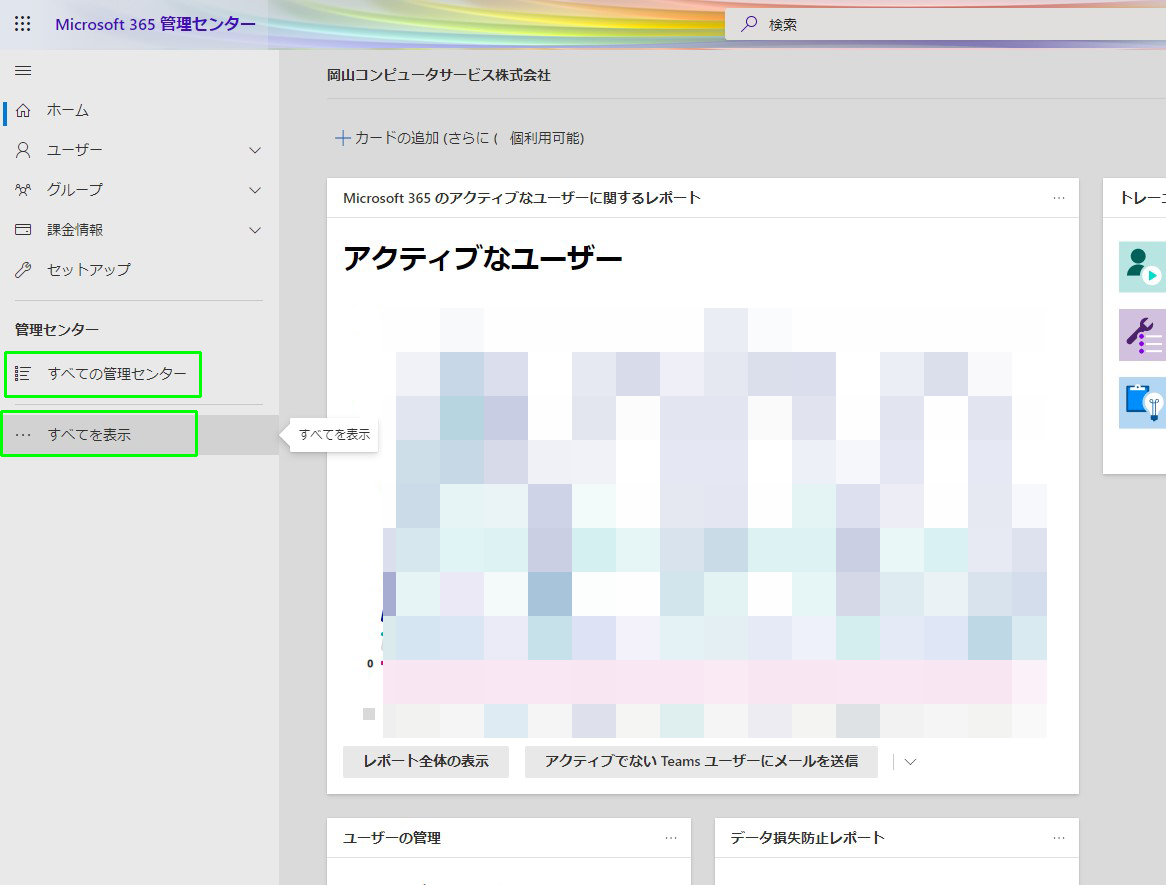The width and height of the screenshot is (1166, 885).
Task: Click the 管理センター section label
Action: 57,329
